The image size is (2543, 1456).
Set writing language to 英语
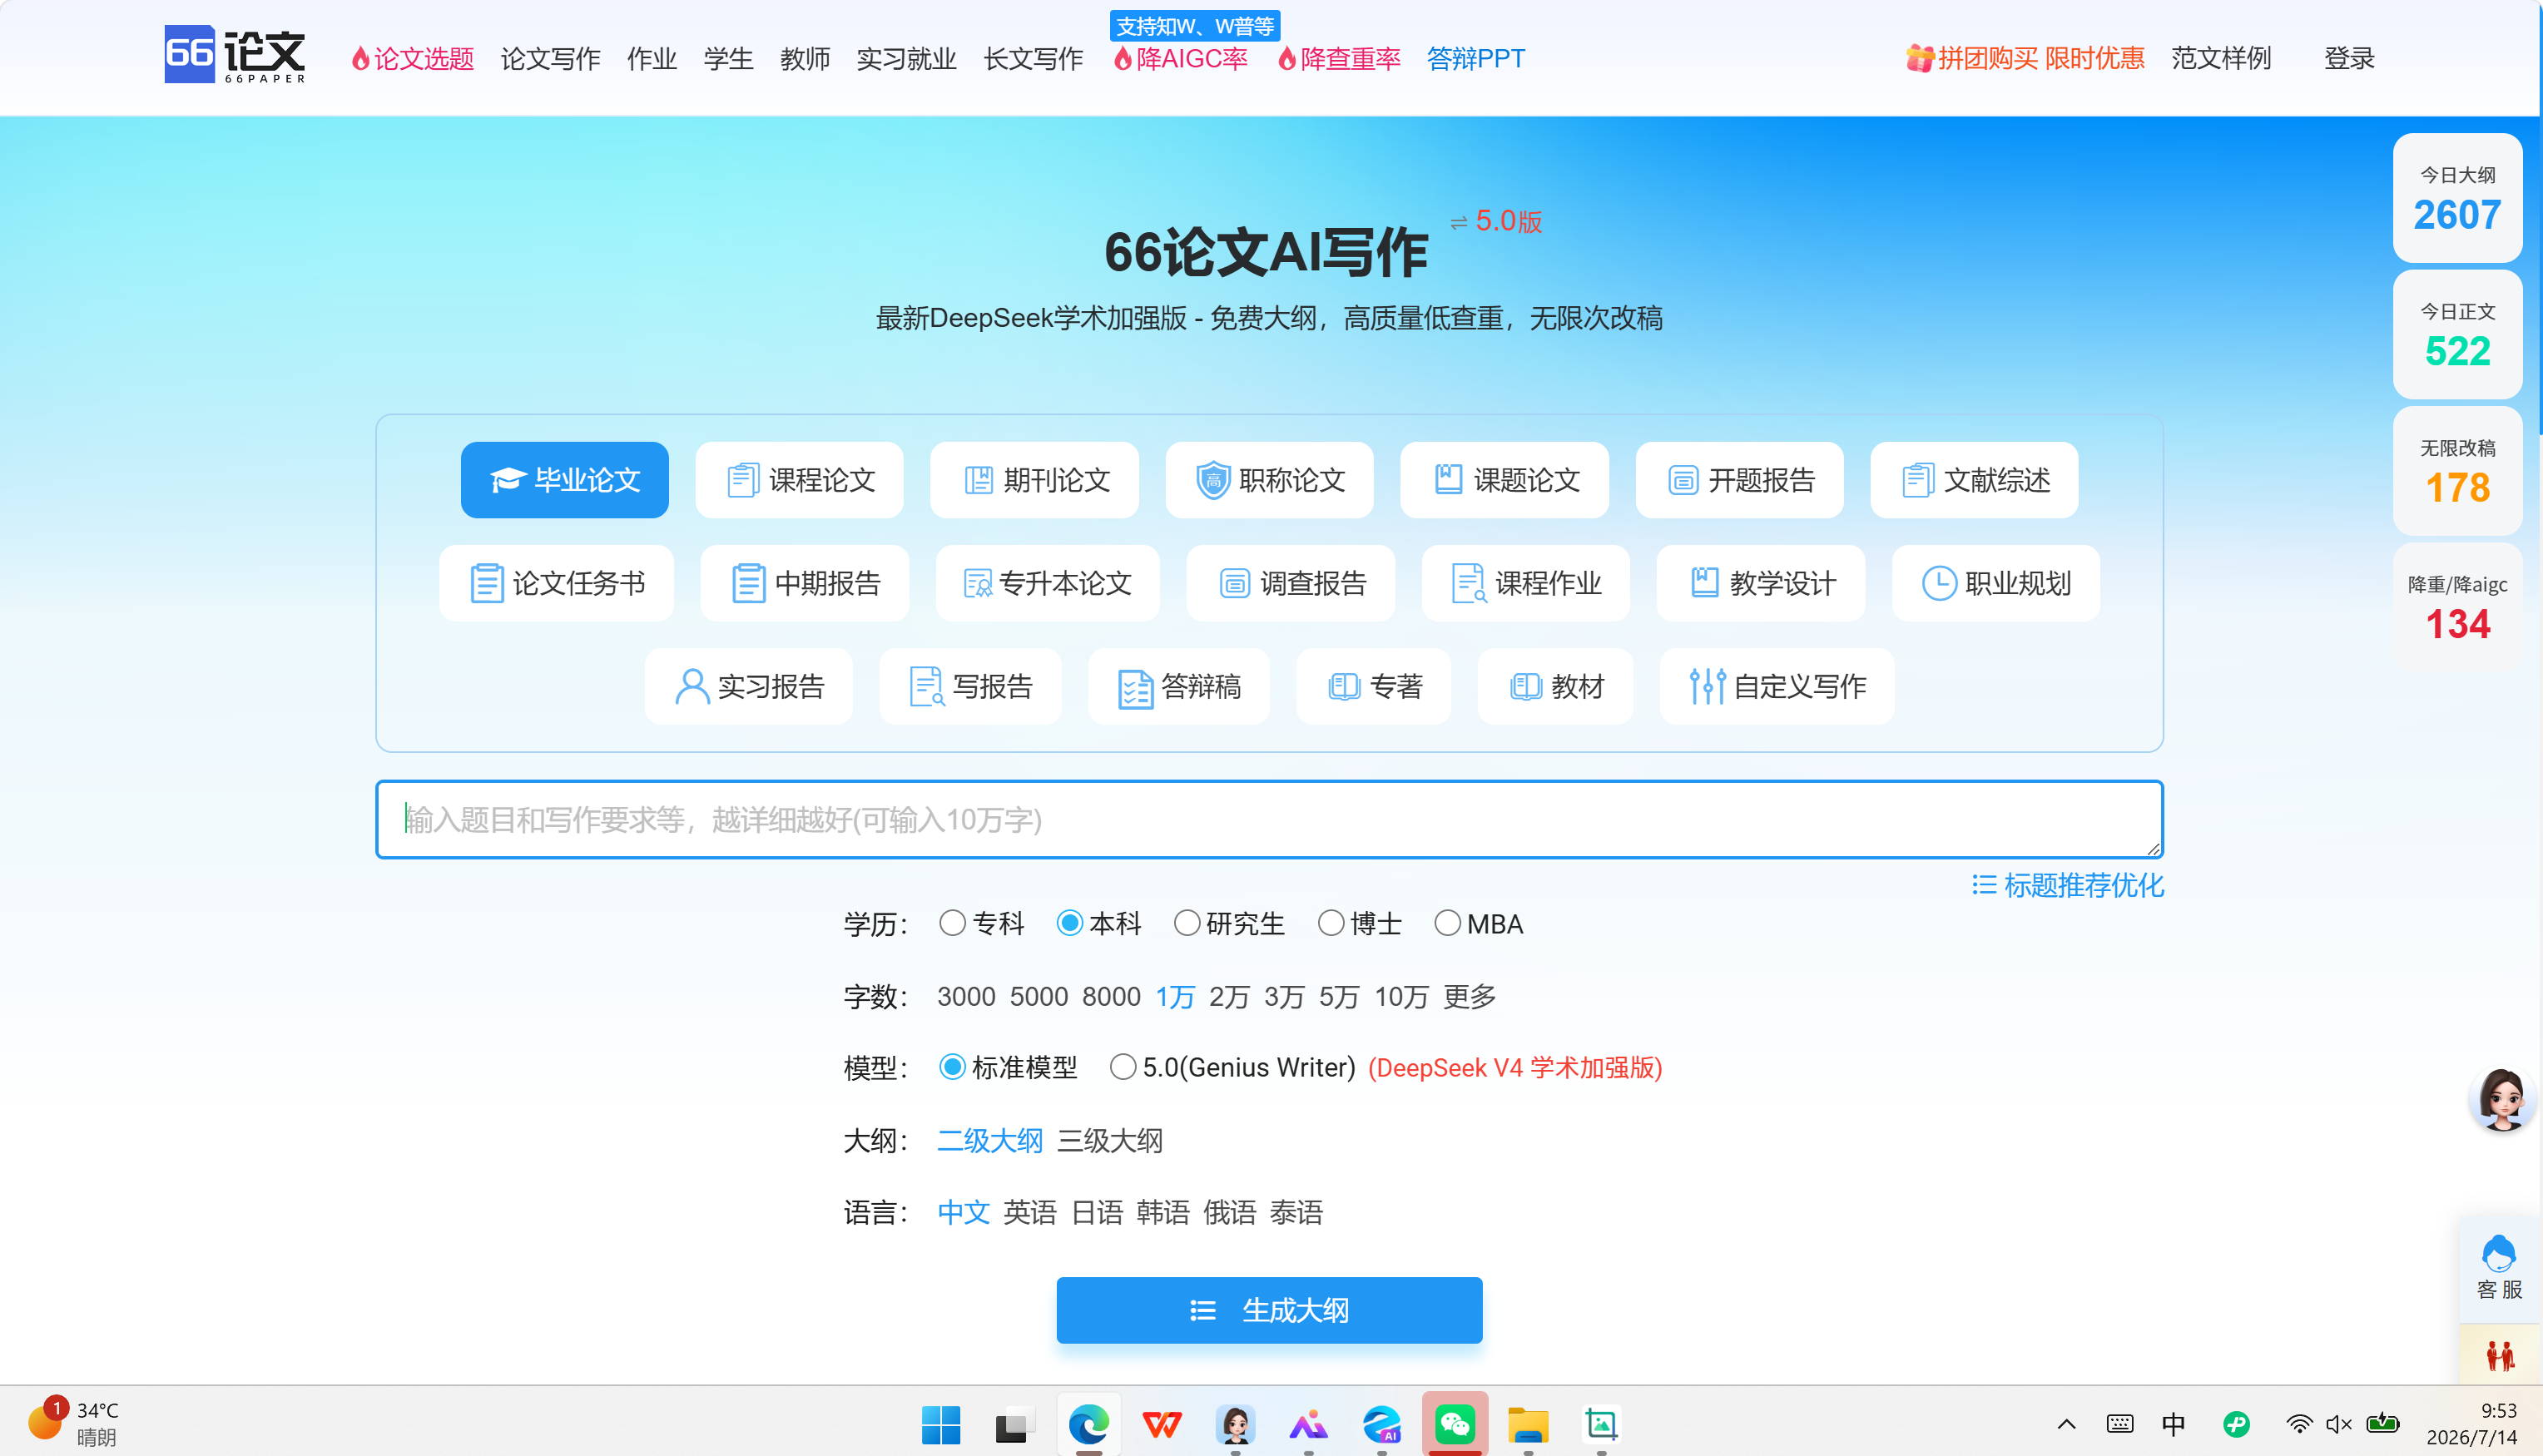[1030, 1212]
